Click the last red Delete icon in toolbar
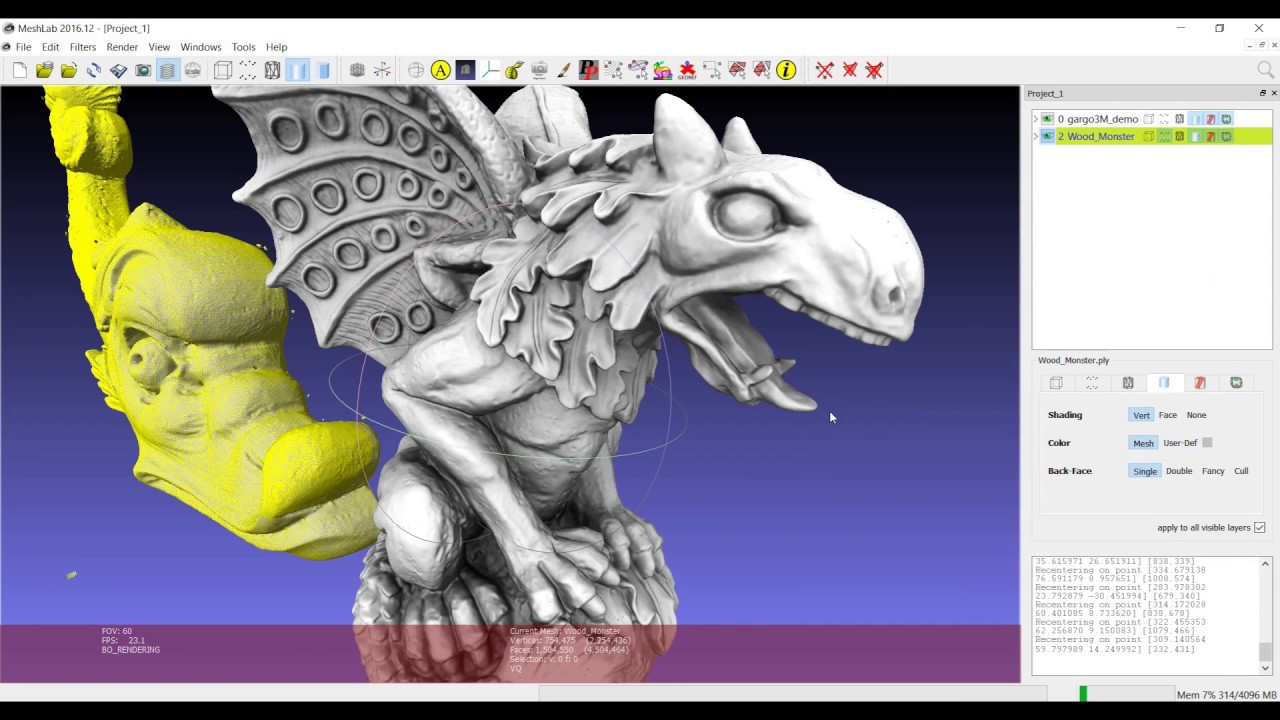Screen dimensions: 1280x720 pos(873,70)
